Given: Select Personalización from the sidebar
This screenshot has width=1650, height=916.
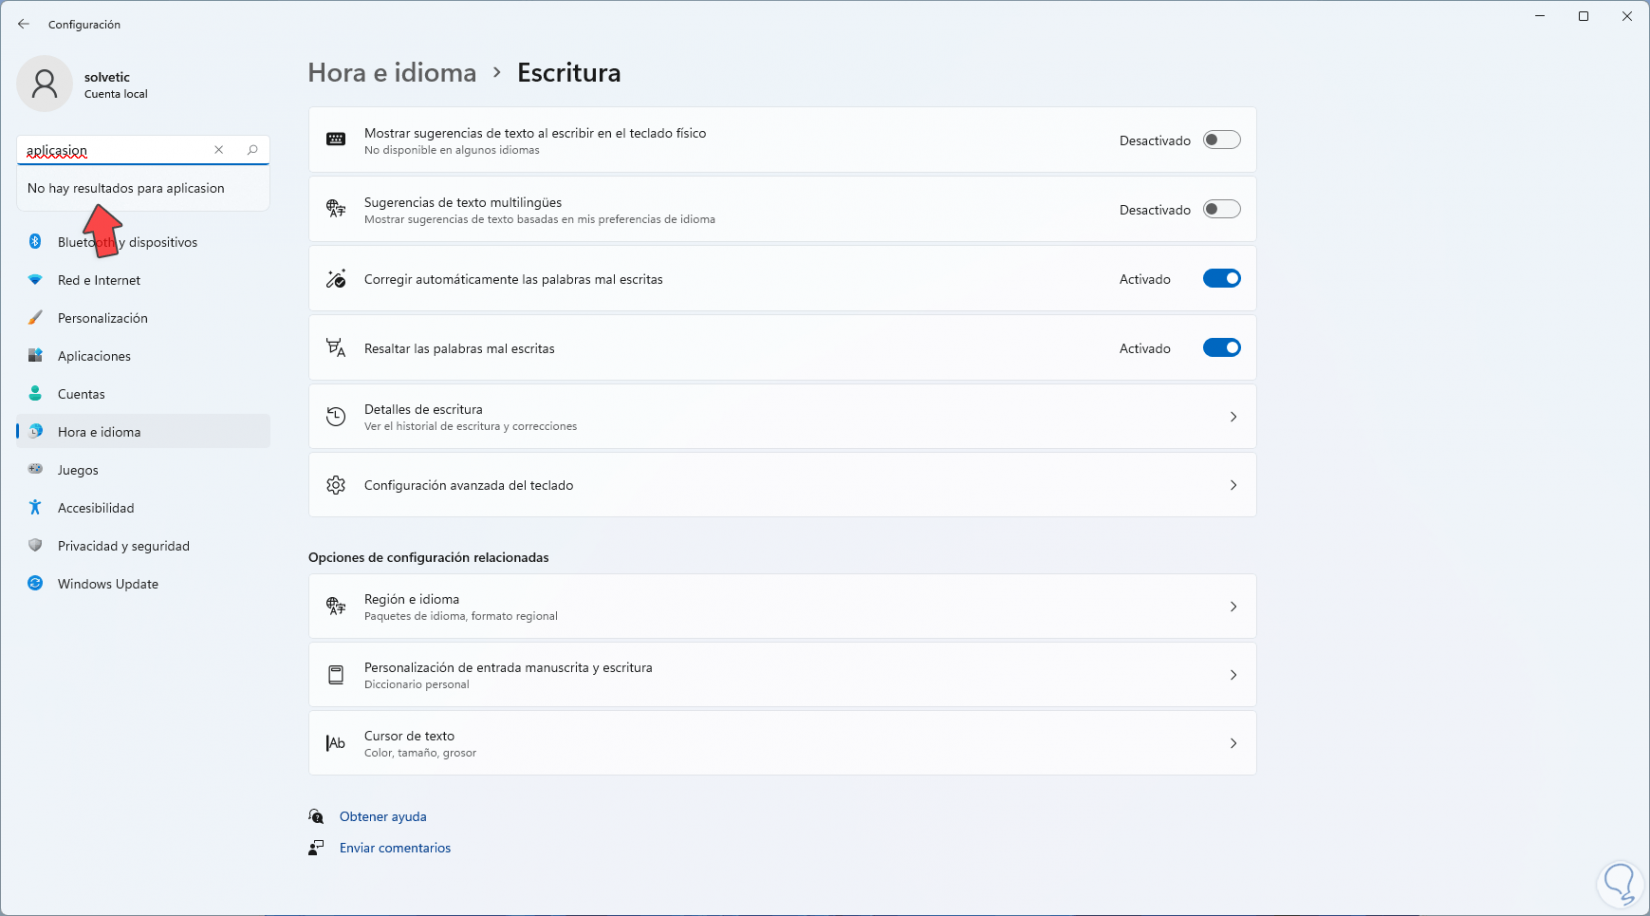Looking at the screenshot, I should (x=102, y=318).
